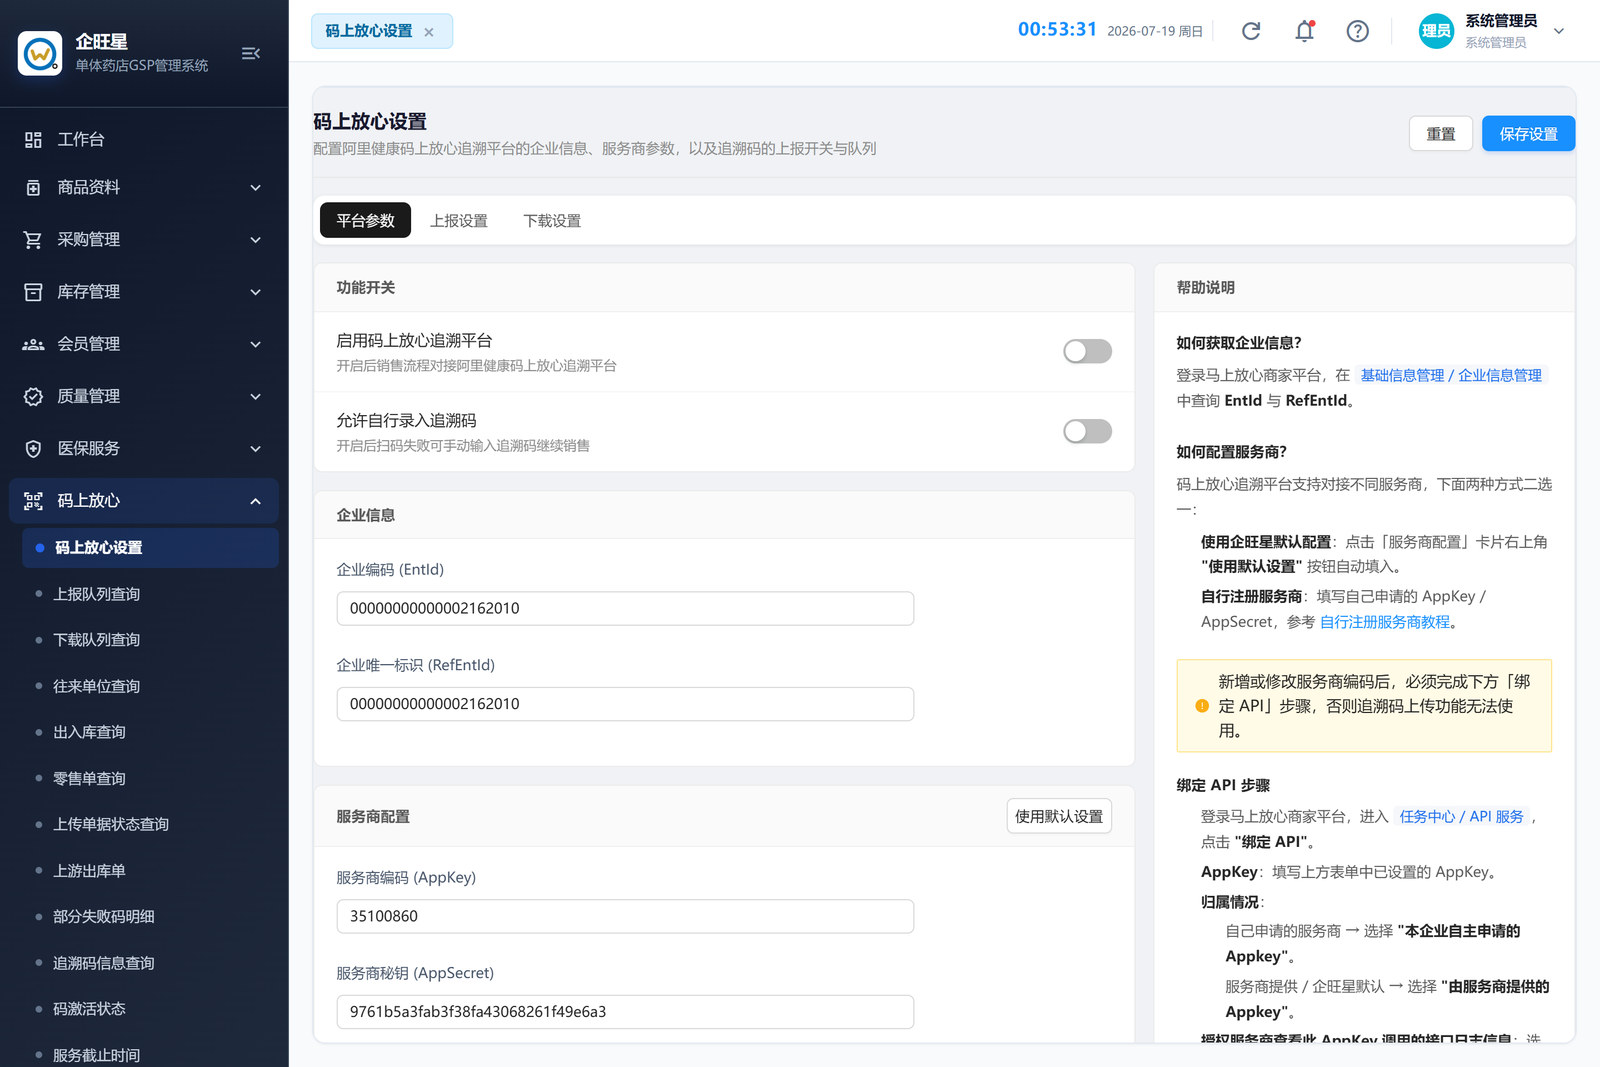The image size is (1600, 1067).
Task: Open 服务截止时间 sidebar item
Action: [x=150, y=1055]
